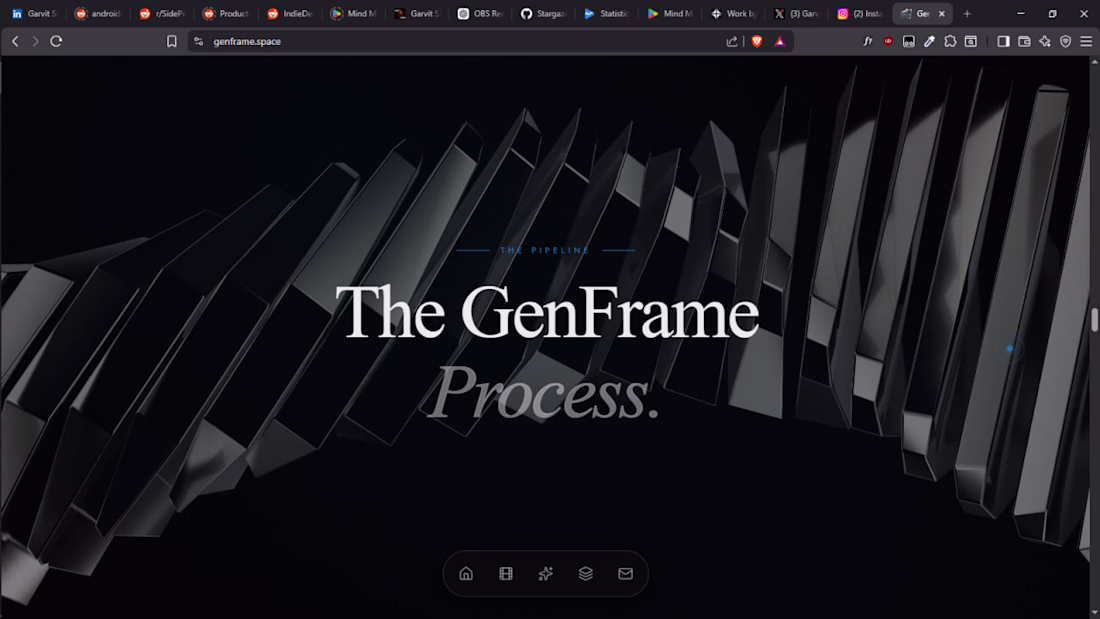Open Leo AI sparkle icon
The image size is (1100, 619).
tap(1045, 41)
